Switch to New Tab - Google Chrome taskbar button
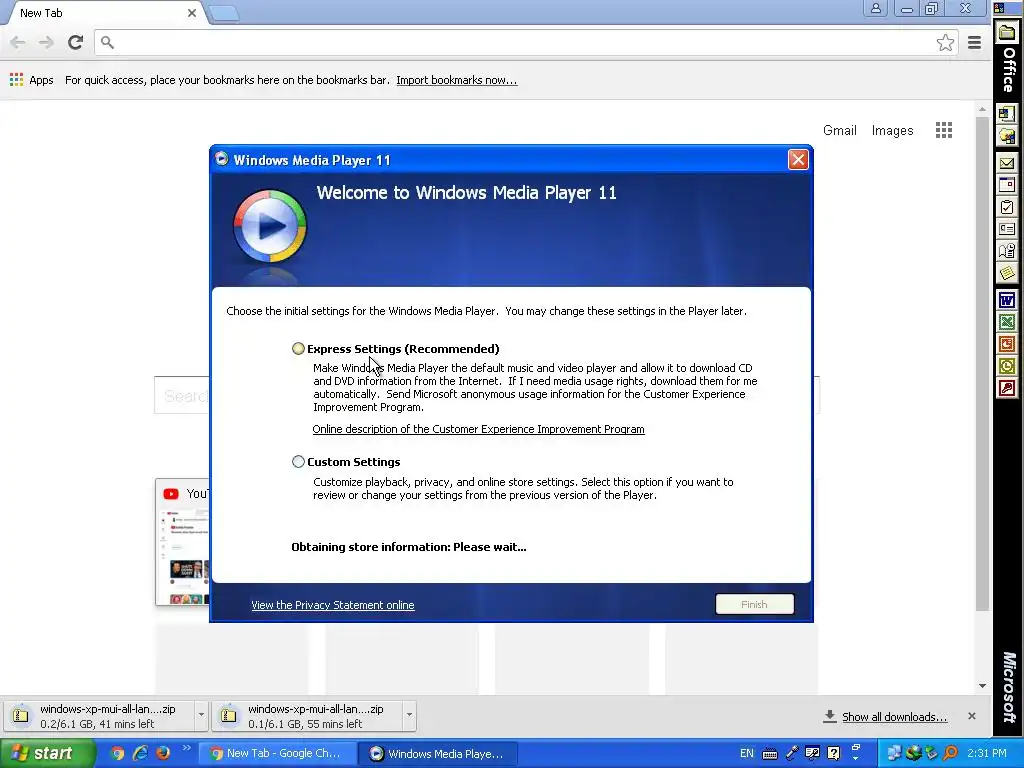1024x768 pixels. pos(277,754)
